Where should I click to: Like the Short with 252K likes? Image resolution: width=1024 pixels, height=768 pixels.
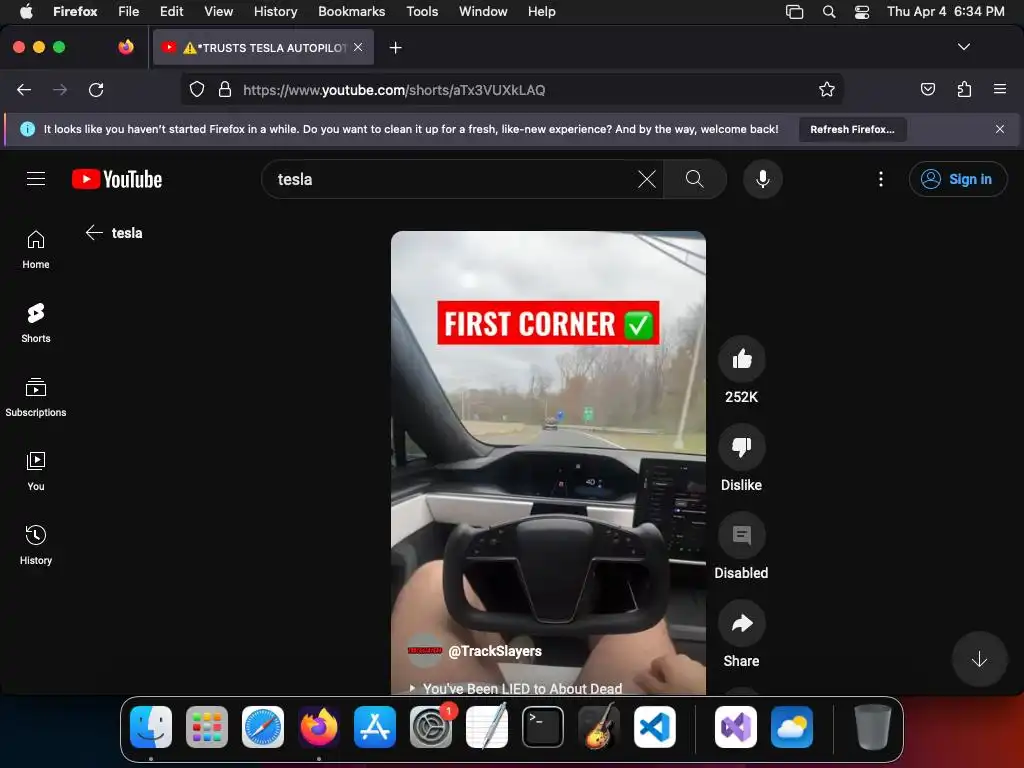[x=741, y=359]
